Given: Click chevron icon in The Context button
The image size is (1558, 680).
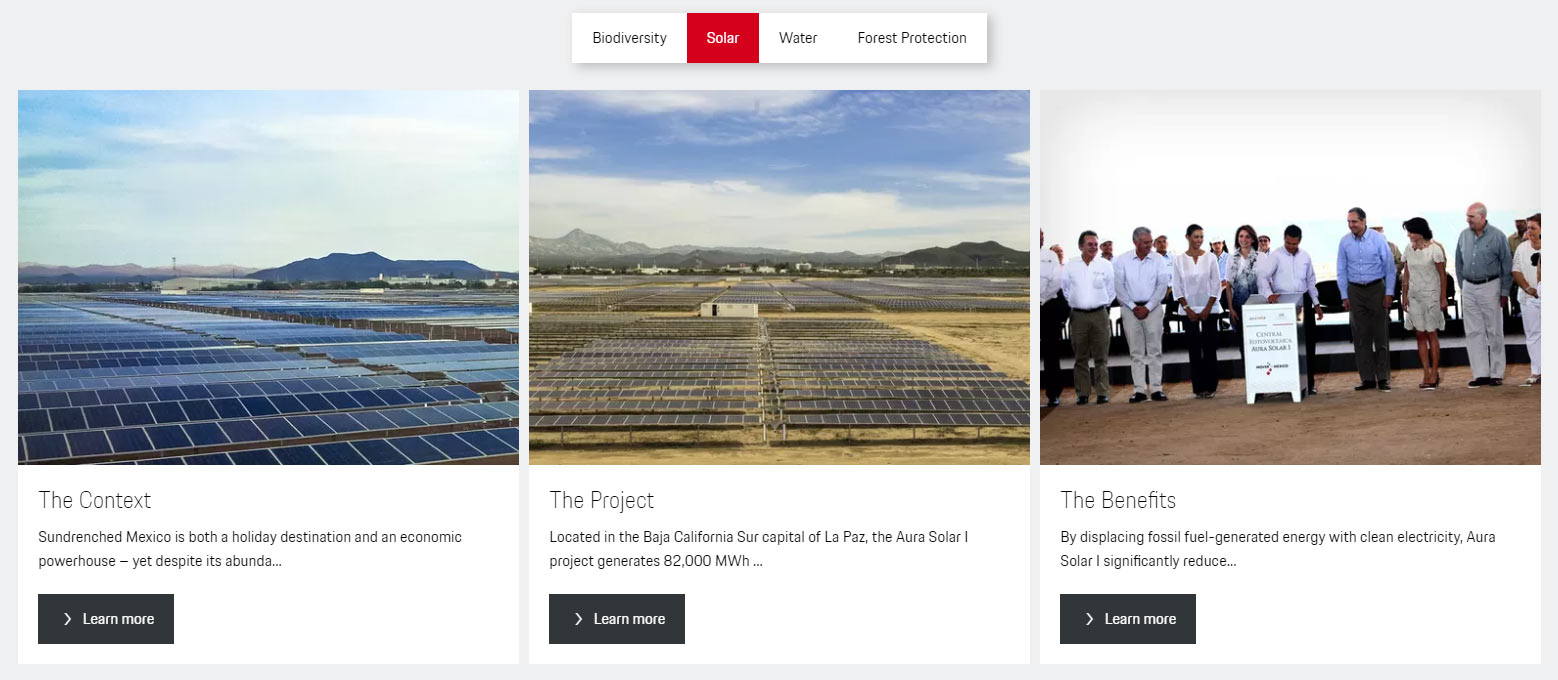Looking at the screenshot, I should (67, 619).
